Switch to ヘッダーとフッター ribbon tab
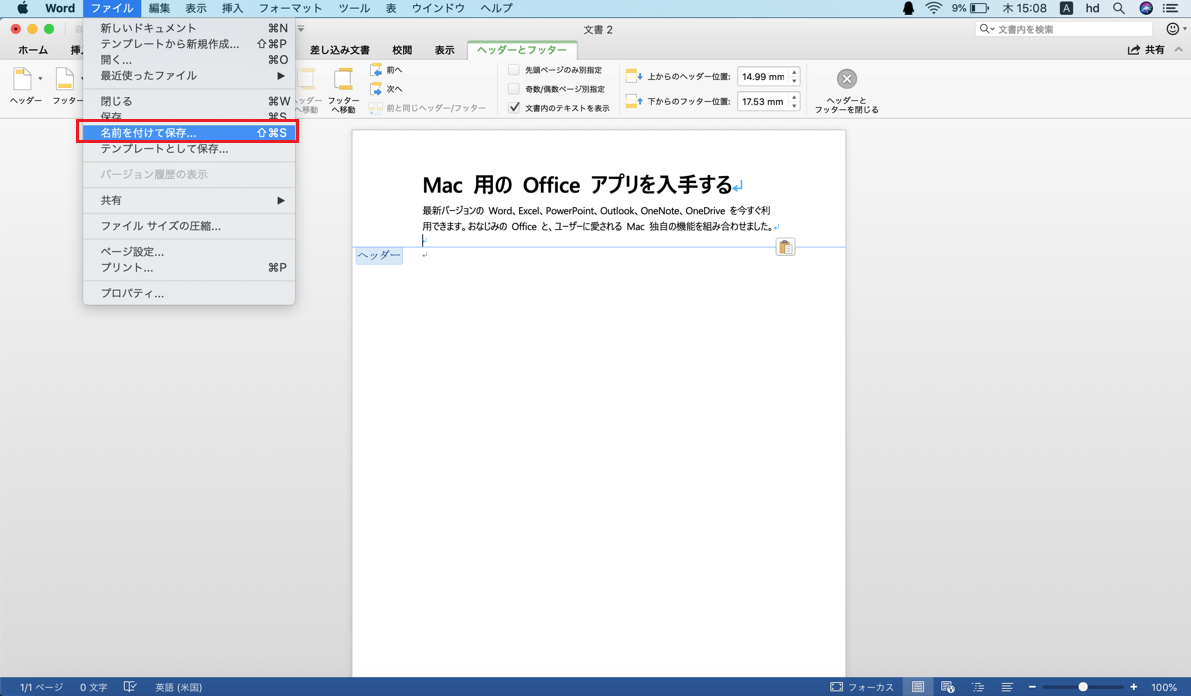 point(522,50)
